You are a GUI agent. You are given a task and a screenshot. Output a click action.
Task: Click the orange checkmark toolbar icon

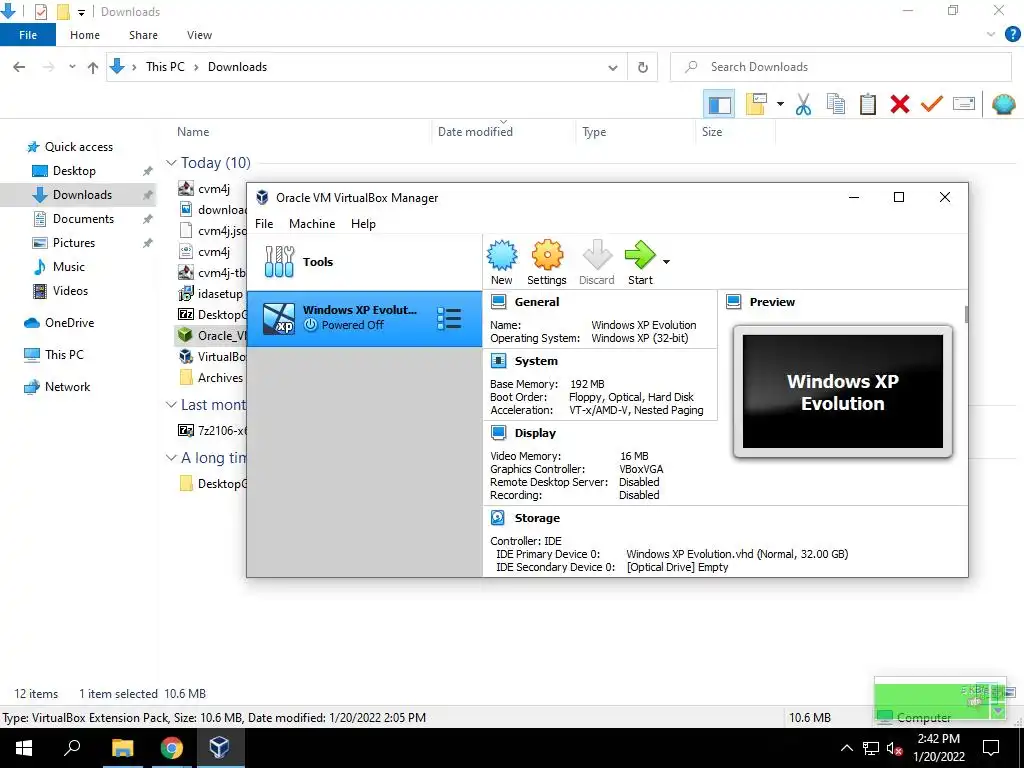[x=931, y=104]
